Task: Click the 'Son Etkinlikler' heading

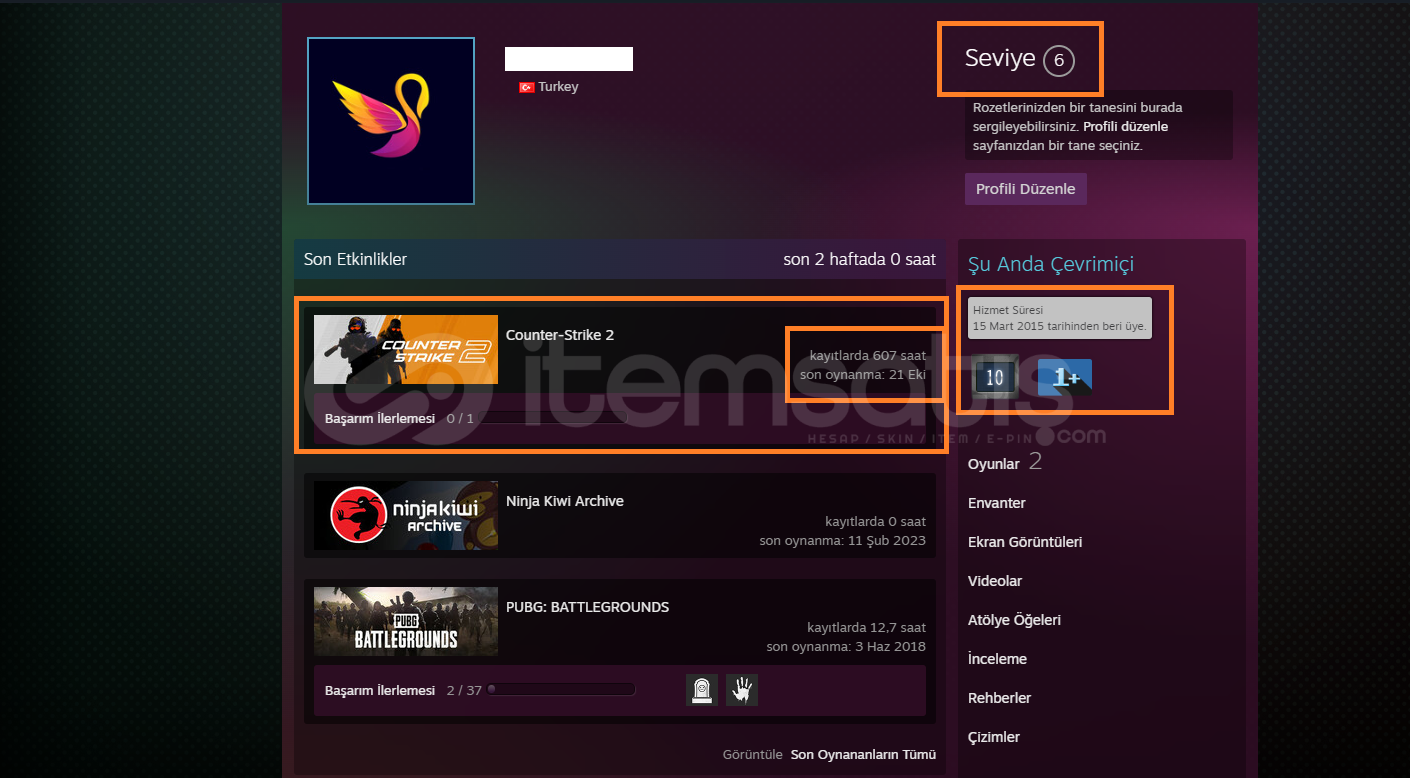Action: [355, 259]
